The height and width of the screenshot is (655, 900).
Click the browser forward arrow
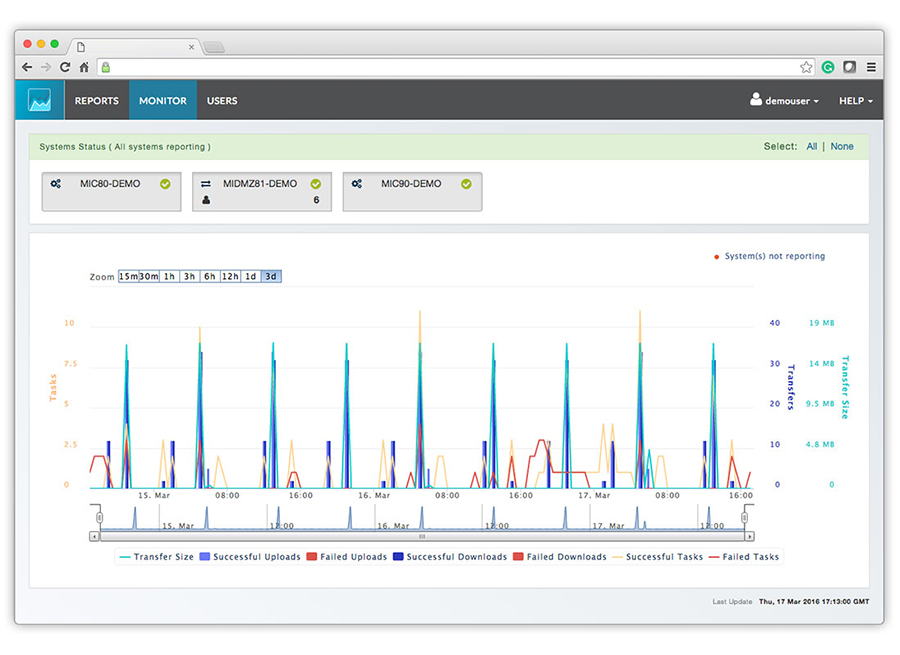[46, 67]
